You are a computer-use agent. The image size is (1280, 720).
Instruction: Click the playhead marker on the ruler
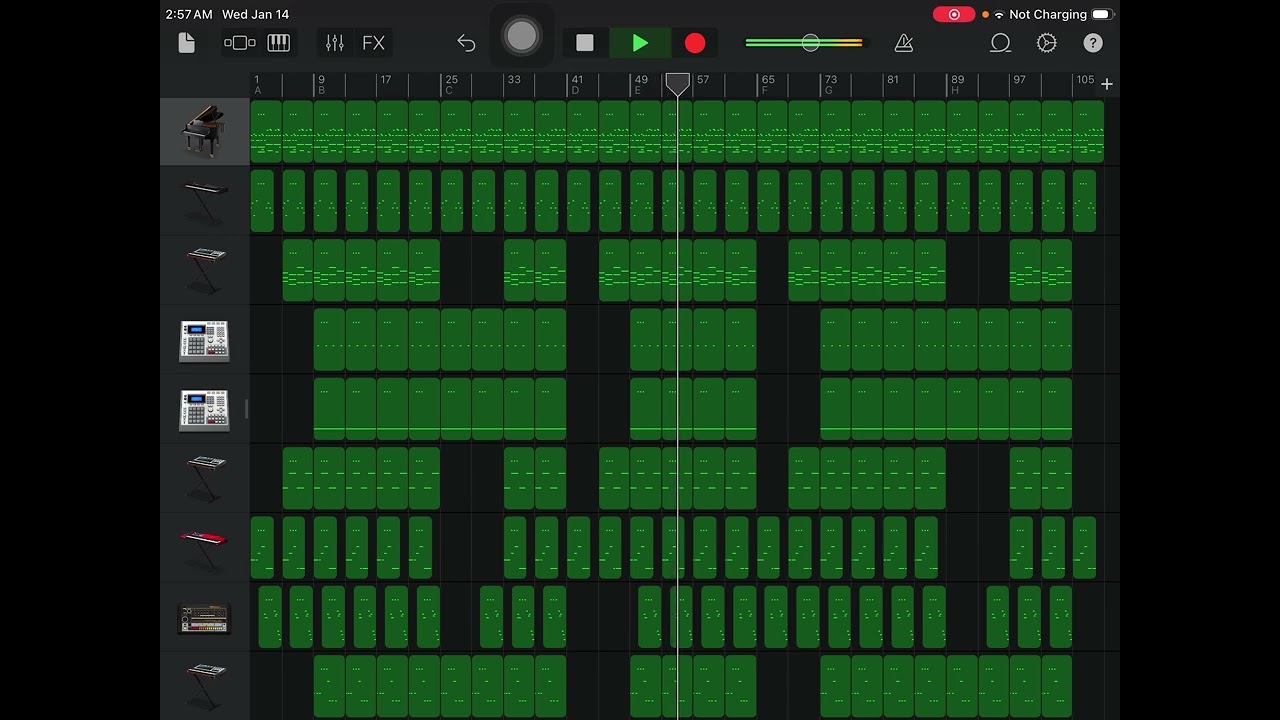pyautogui.click(x=678, y=85)
